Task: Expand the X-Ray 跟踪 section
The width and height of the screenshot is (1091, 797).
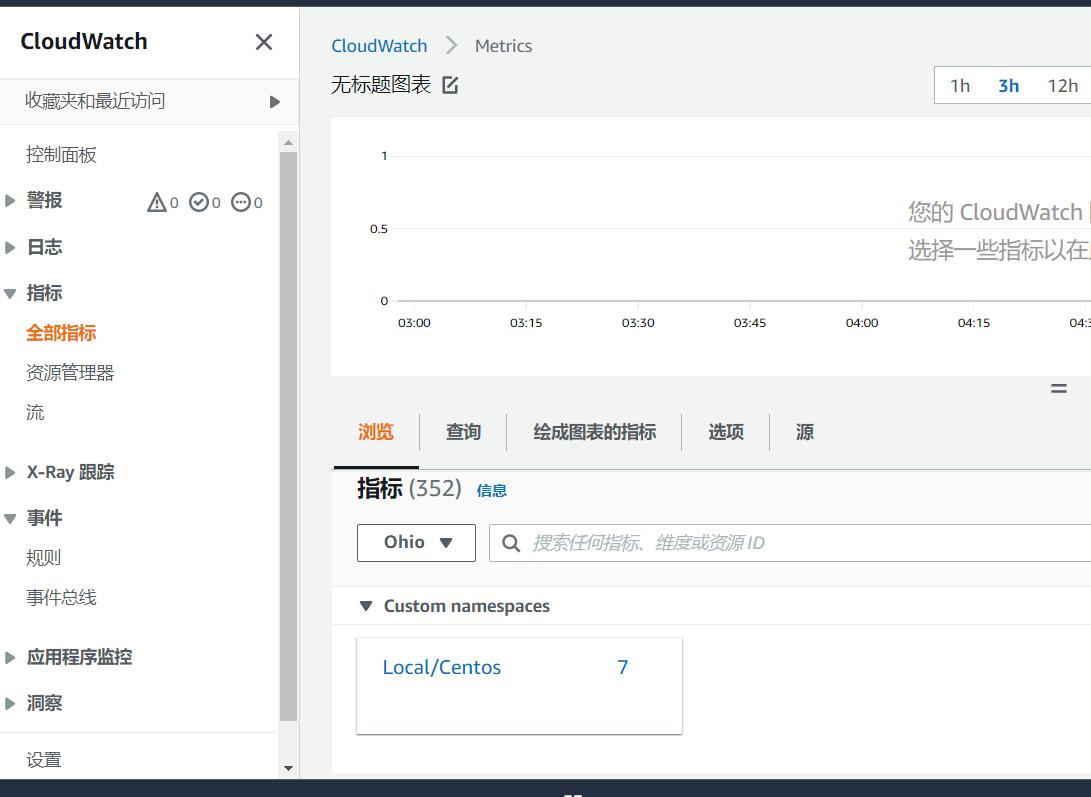Action: click(x=10, y=473)
